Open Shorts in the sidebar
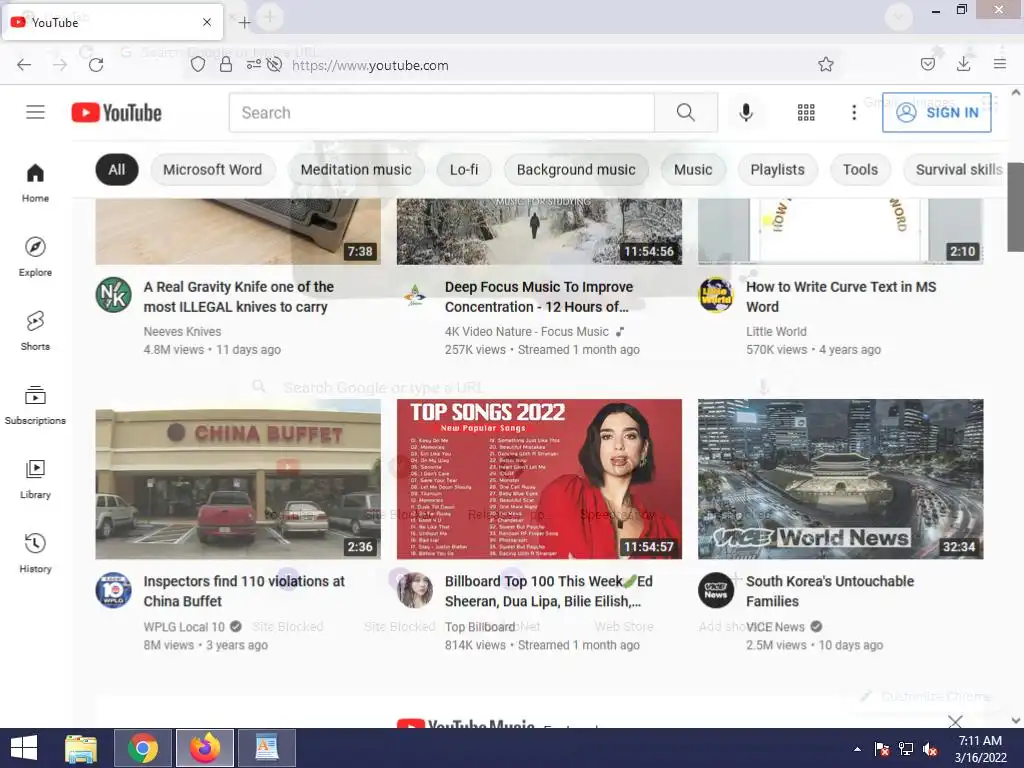This screenshot has height=768, width=1024. [35, 330]
